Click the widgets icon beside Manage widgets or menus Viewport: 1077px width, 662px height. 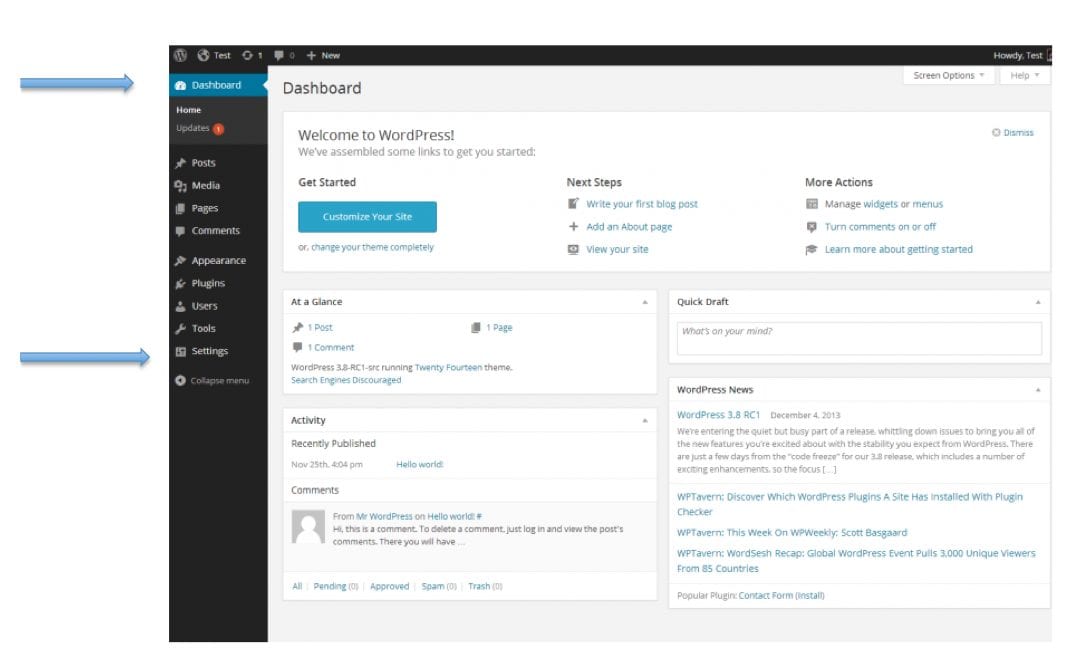(812, 203)
